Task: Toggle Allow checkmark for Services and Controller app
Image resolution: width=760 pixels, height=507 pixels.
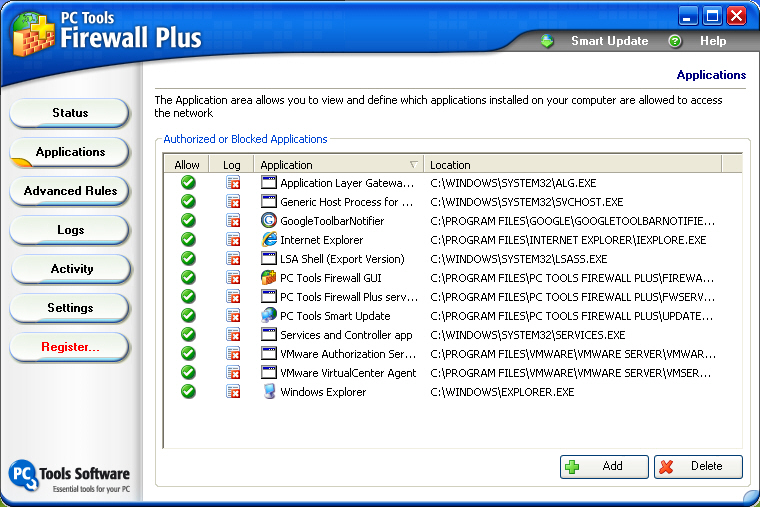Action: (188, 334)
